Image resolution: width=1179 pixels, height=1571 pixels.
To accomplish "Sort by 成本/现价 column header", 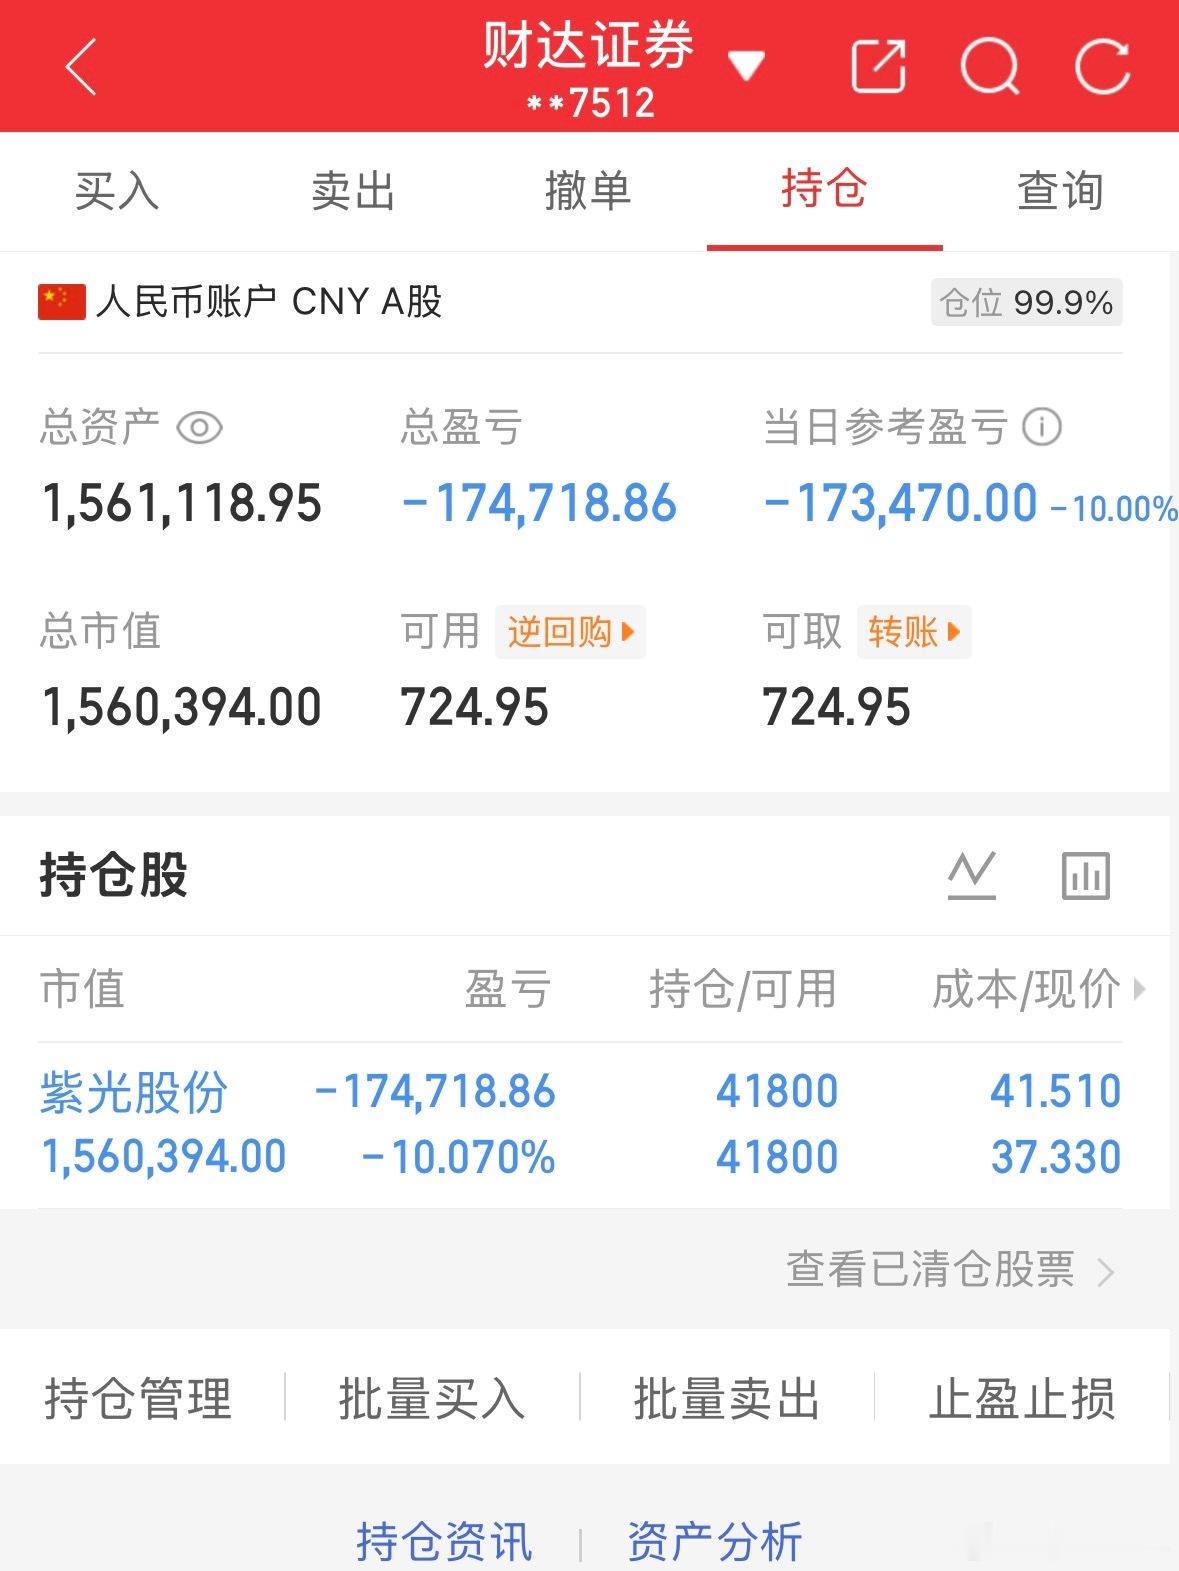I will [1025, 989].
